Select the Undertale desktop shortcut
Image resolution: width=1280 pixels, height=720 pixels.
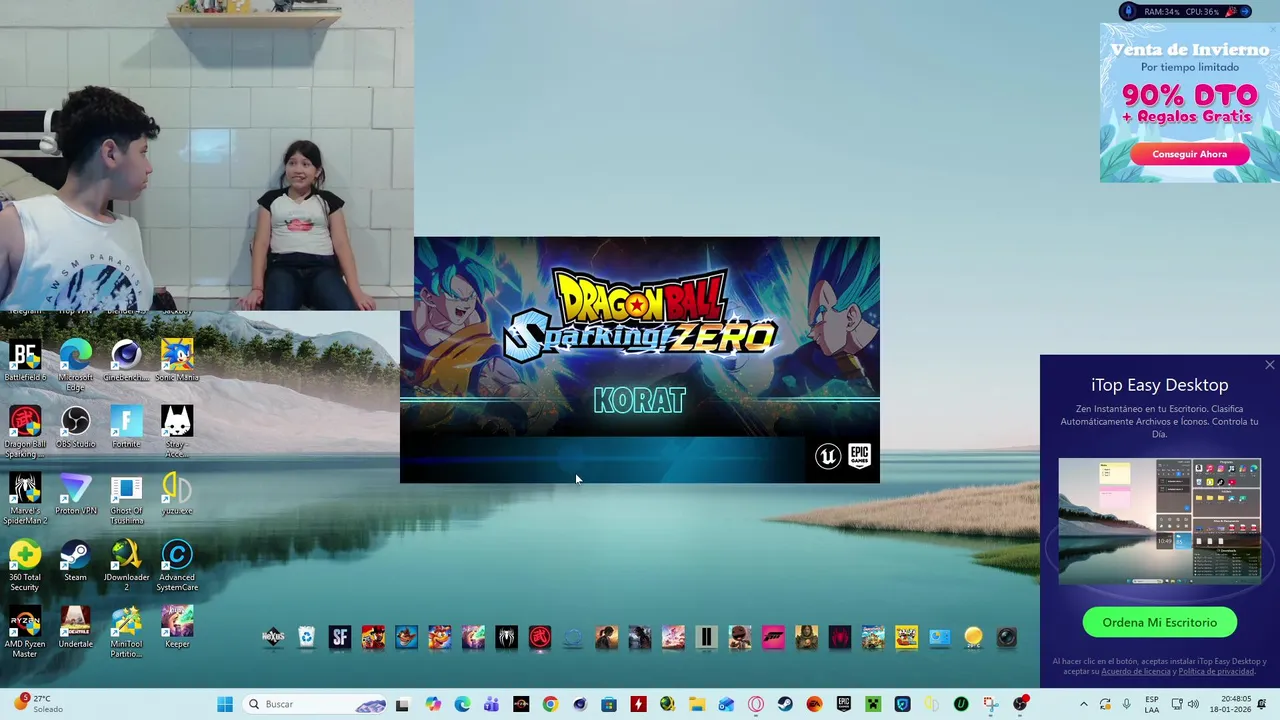(x=75, y=628)
